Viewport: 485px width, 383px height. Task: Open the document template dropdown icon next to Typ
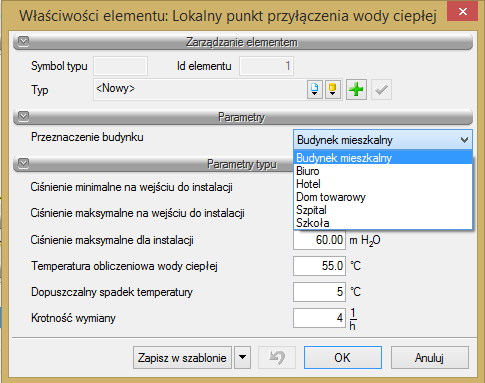314,89
